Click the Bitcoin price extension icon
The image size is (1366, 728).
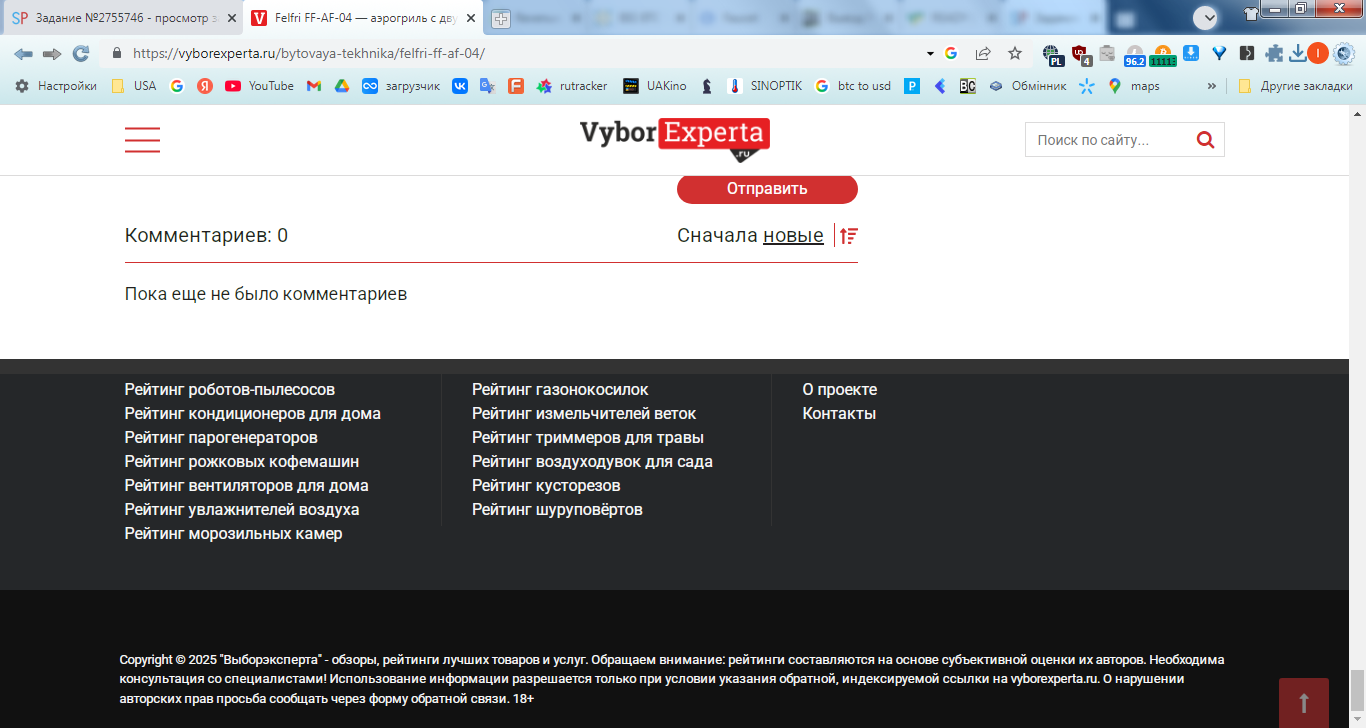1162,55
